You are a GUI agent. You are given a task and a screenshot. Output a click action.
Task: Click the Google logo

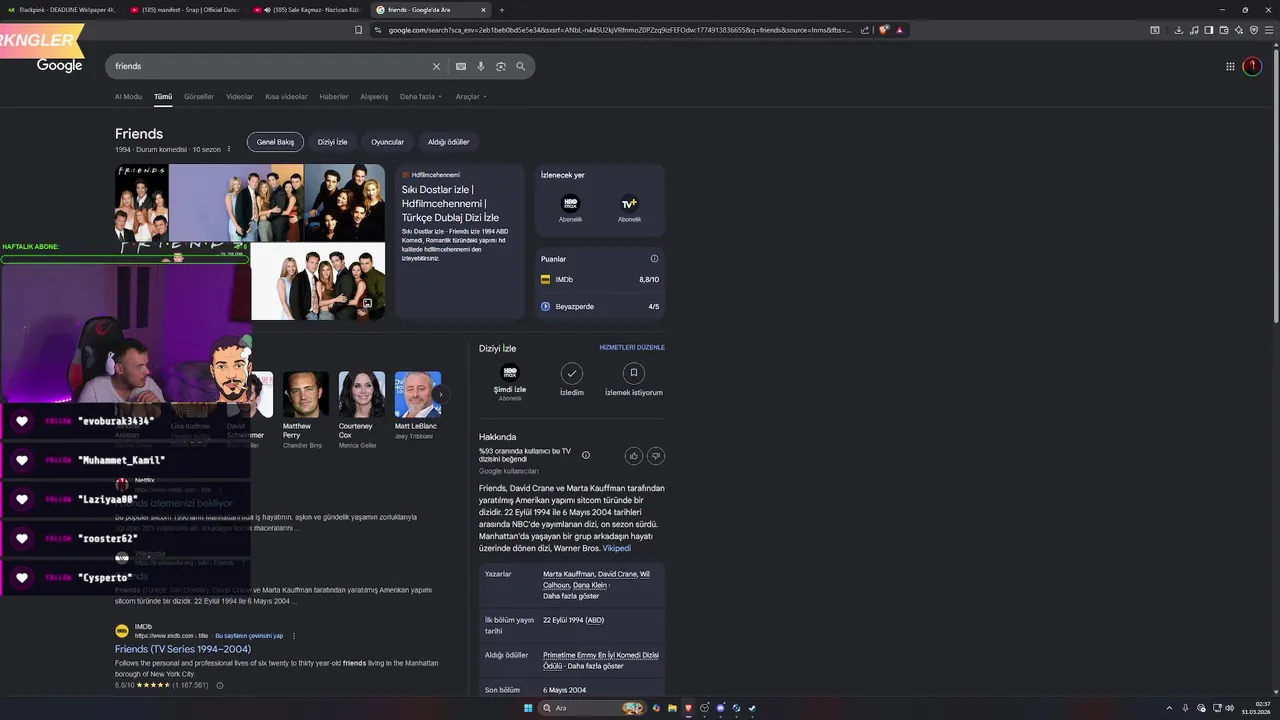[60, 66]
